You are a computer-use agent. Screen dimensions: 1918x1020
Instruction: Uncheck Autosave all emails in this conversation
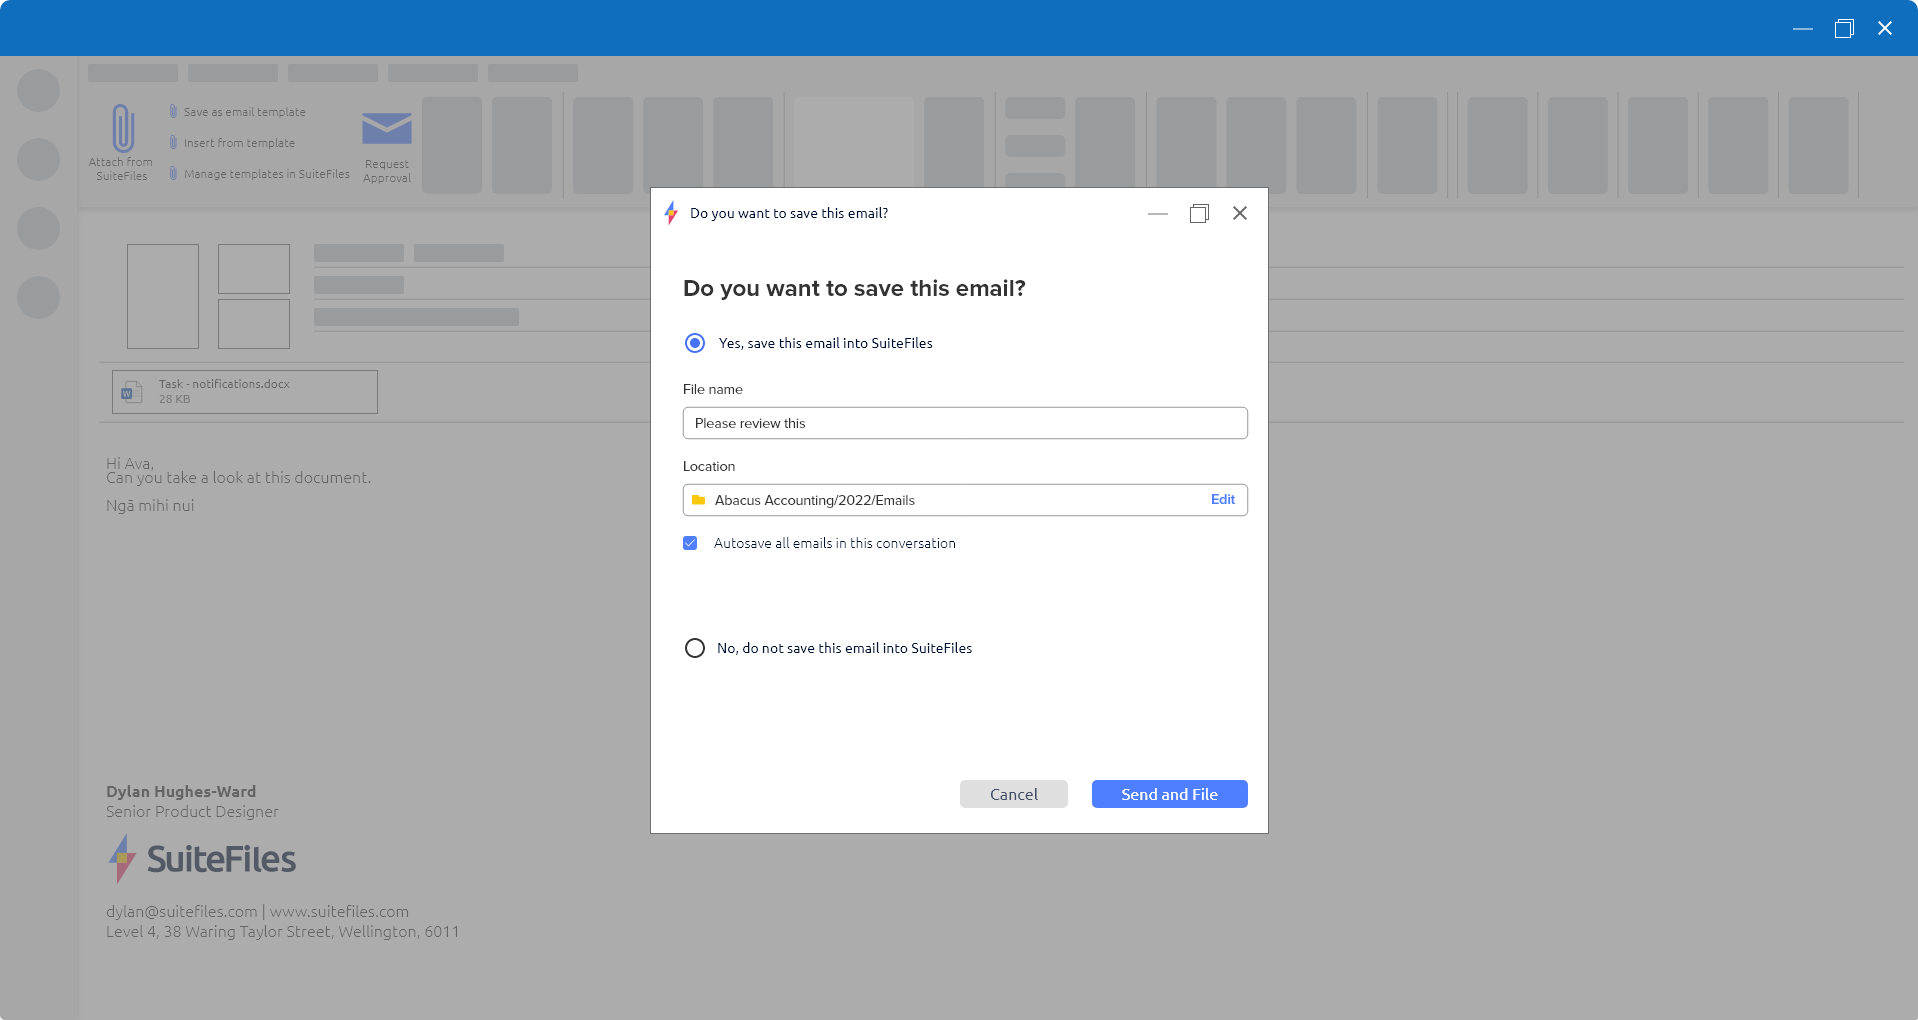(x=690, y=543)
